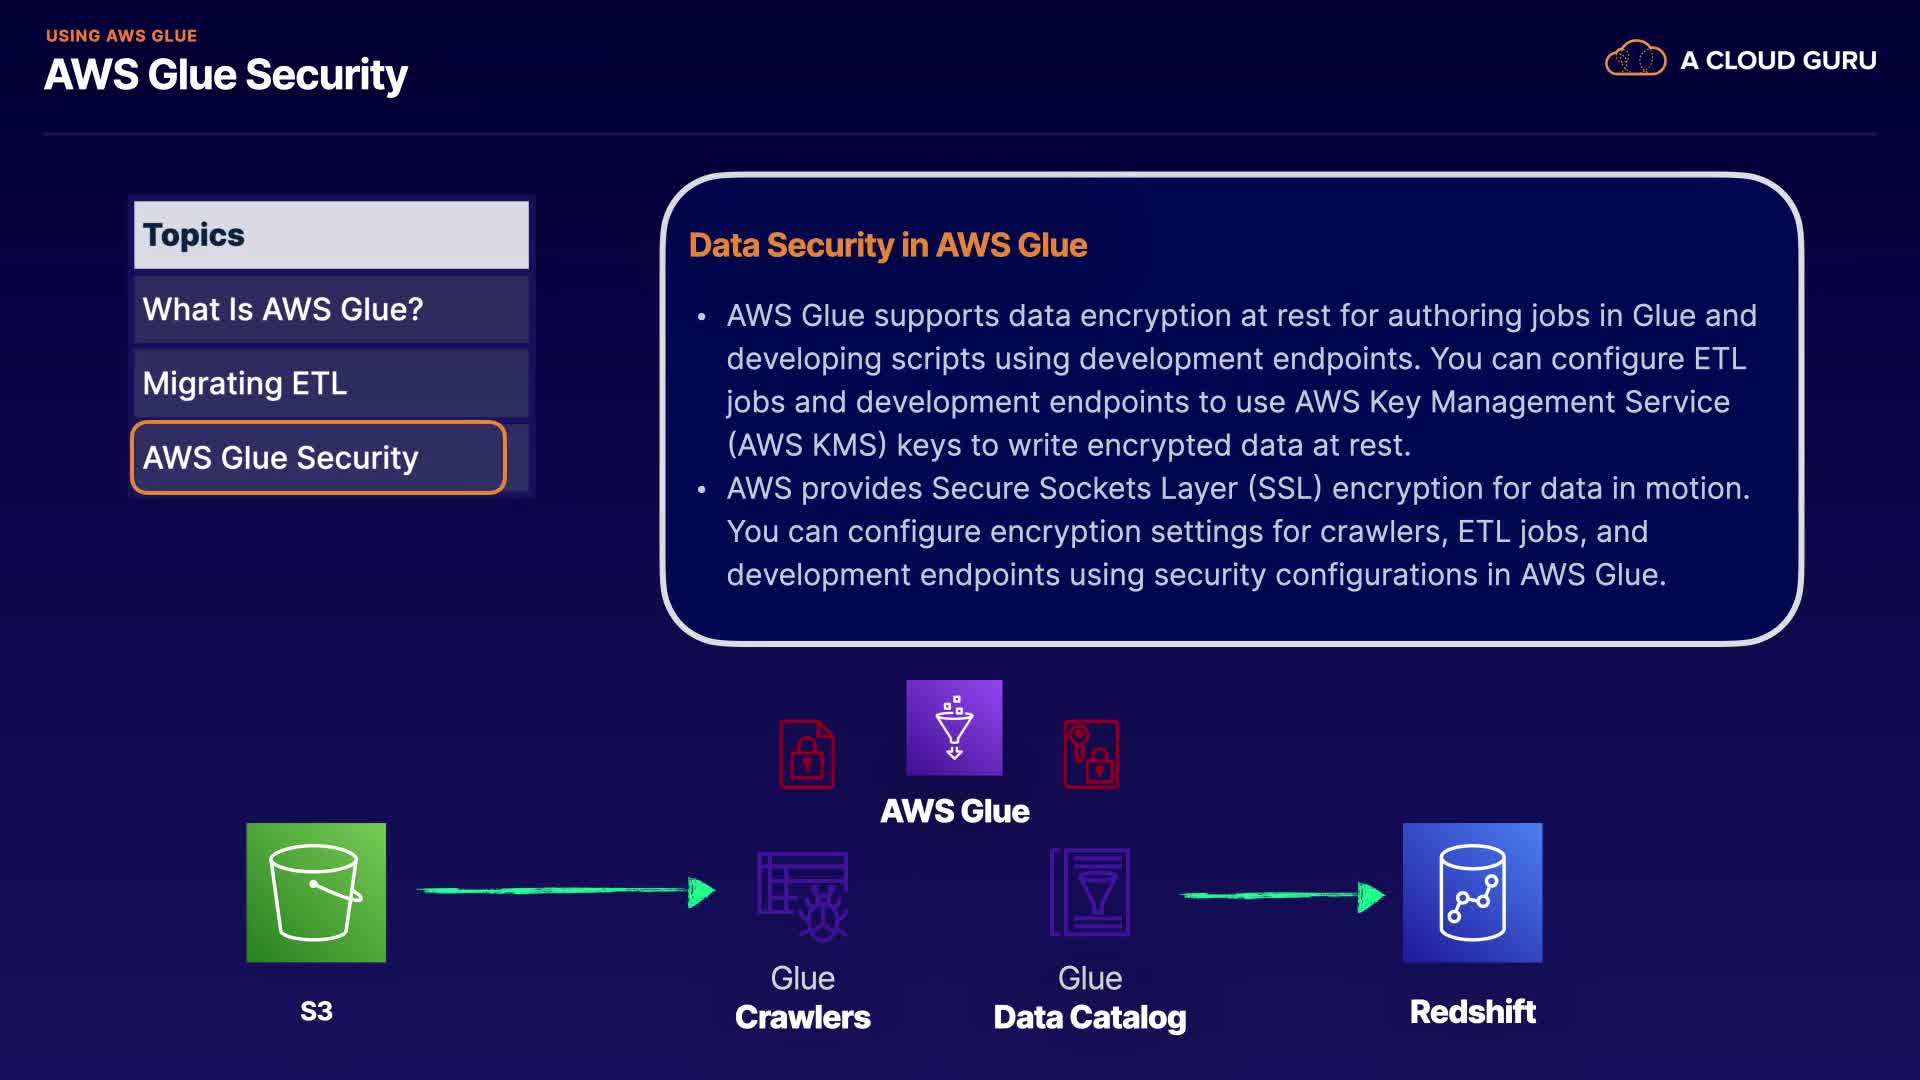Click the Data Catalog label text
The image size is (1920, 1080).
pos(1089,1017)
